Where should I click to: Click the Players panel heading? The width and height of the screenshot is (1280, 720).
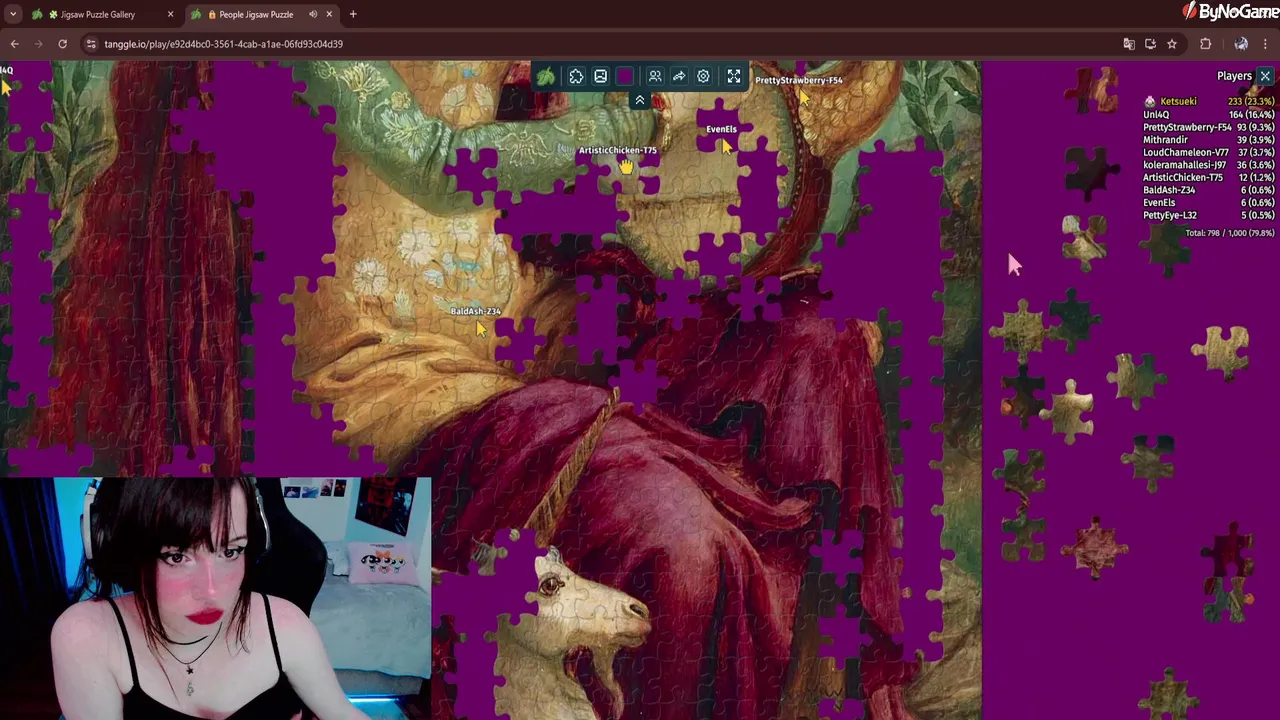(1234, 76)
